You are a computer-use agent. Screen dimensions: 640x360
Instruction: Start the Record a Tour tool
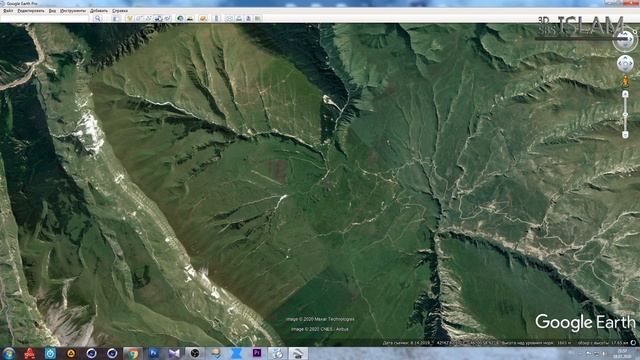[x=167, y=18]
